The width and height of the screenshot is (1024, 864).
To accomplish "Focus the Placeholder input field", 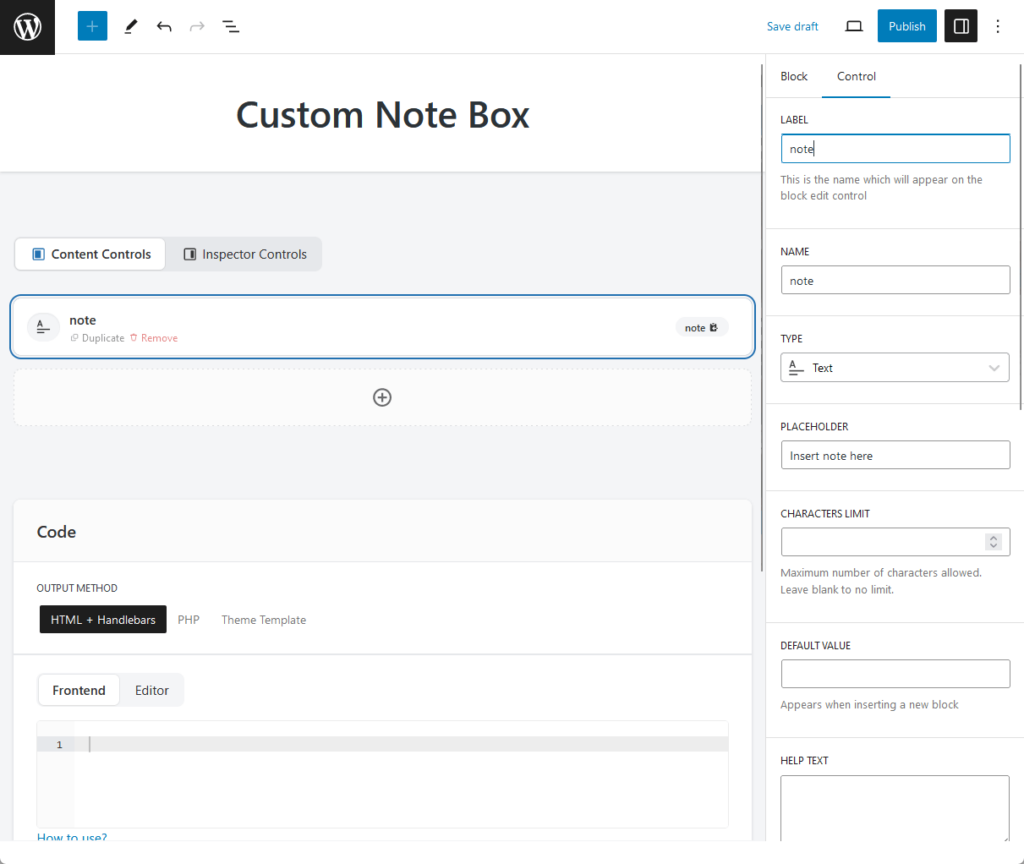I will coord(895,455).
